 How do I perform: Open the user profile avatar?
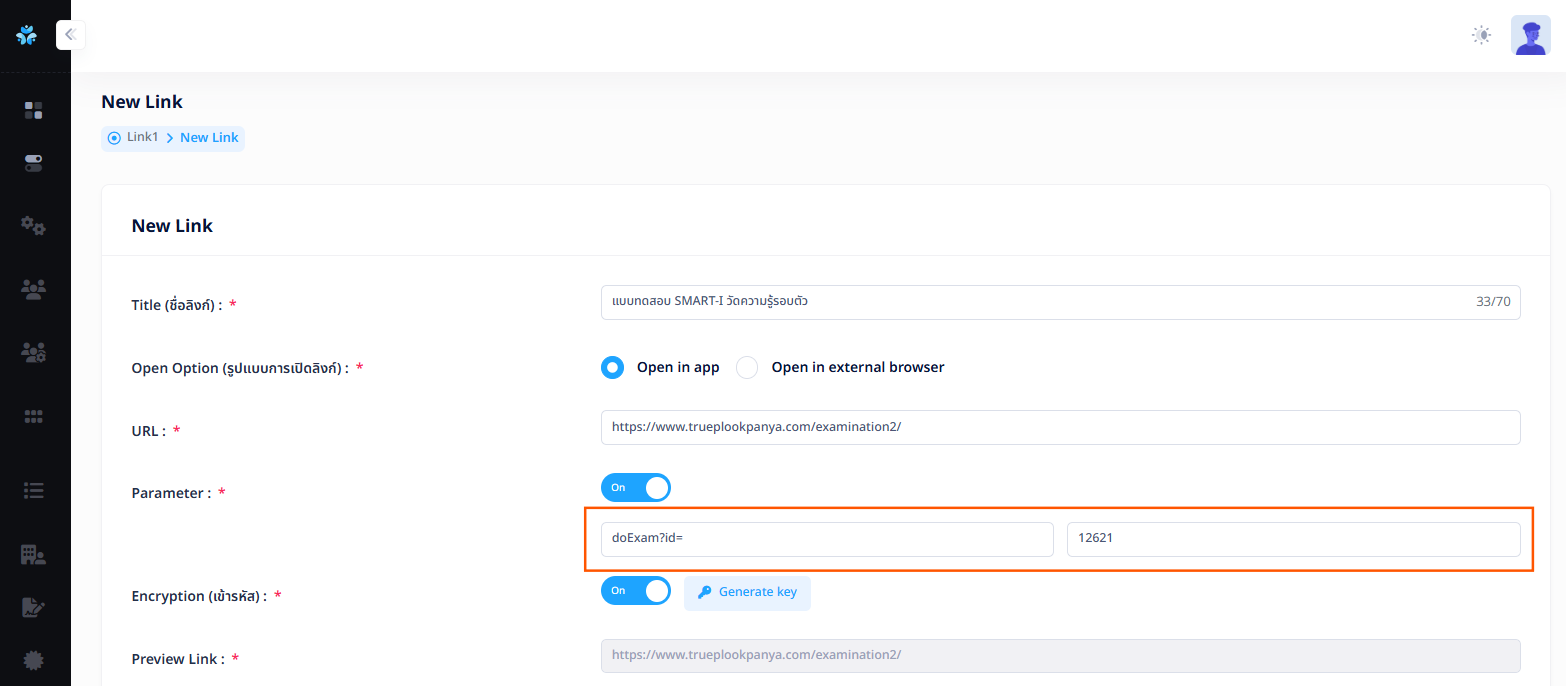click(x=1530, y=35)
